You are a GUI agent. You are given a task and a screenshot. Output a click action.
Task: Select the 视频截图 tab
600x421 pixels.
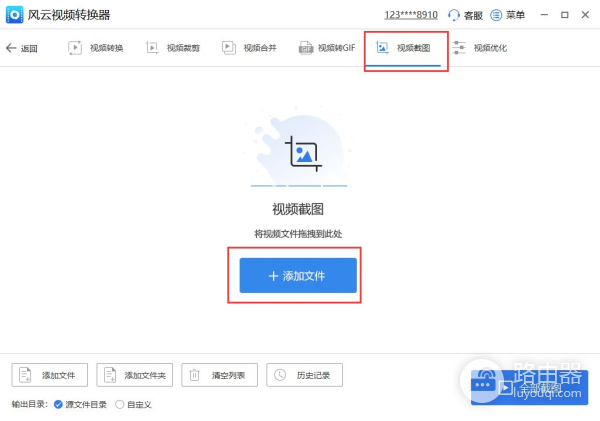click(x=403, y=48)
